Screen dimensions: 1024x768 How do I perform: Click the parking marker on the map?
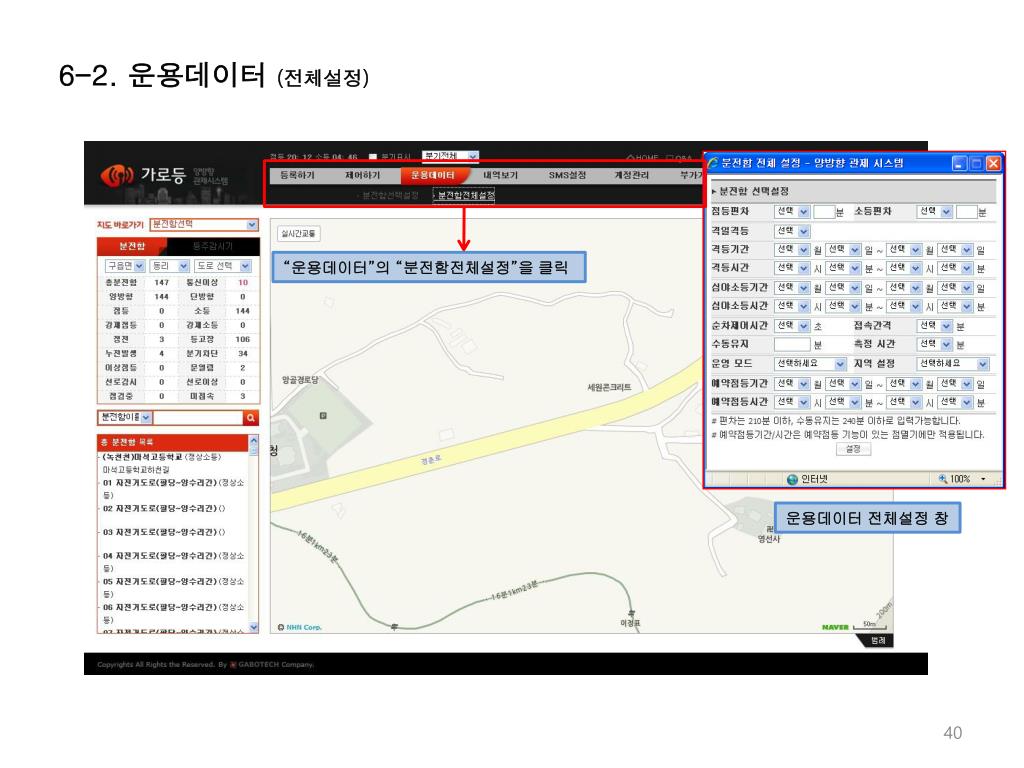click(323, 415)
